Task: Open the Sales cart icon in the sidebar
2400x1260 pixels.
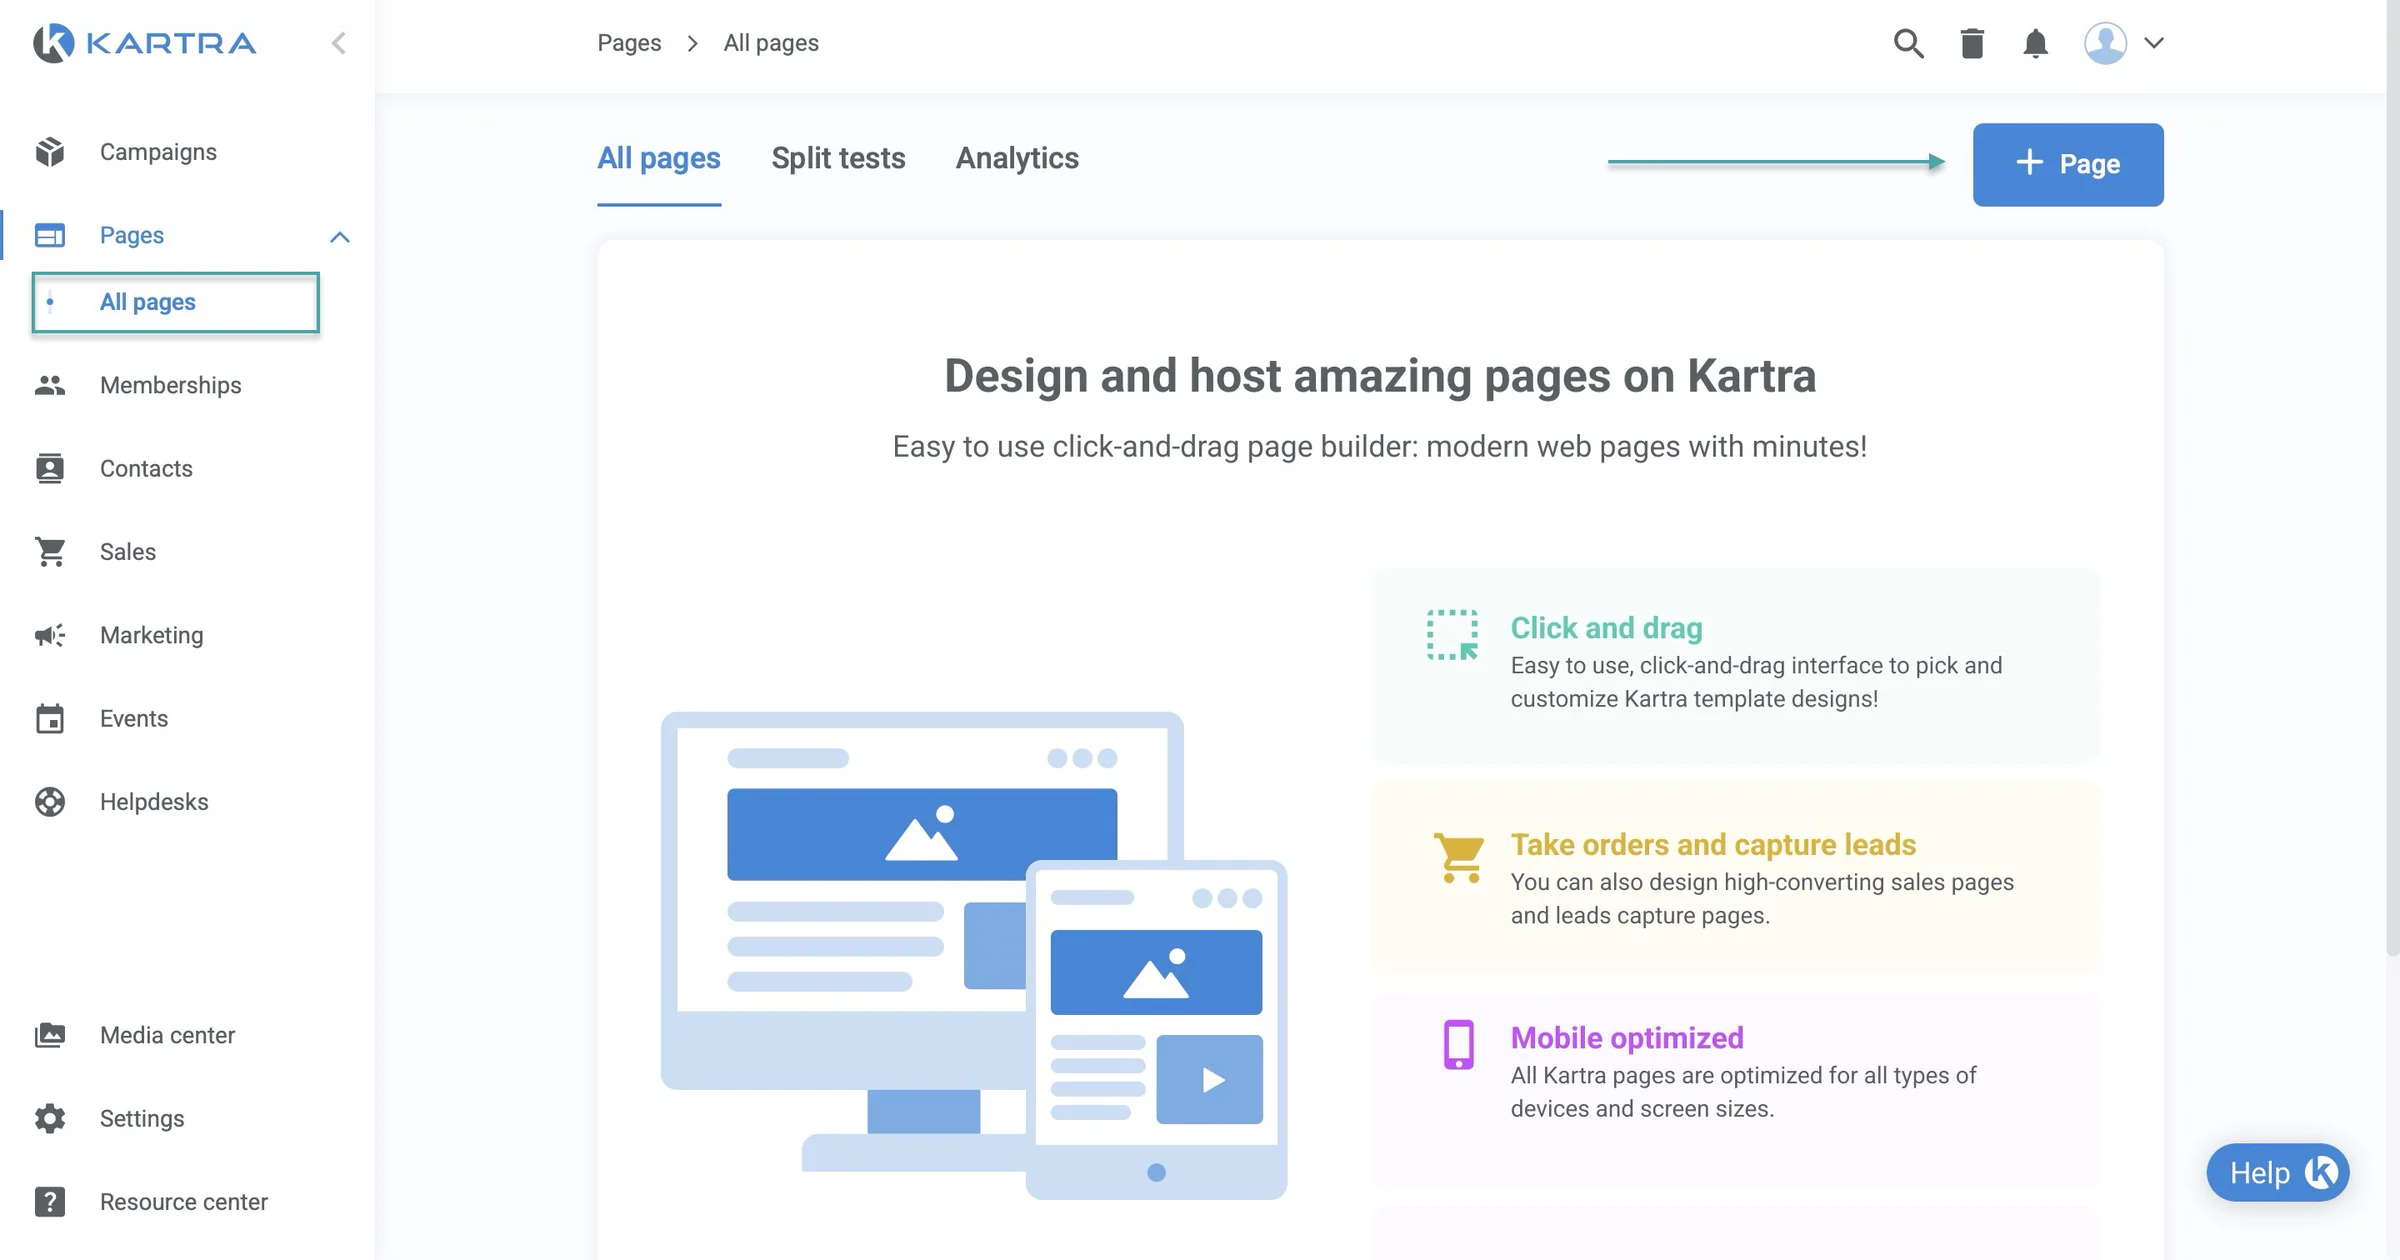Action: [50, 552]
